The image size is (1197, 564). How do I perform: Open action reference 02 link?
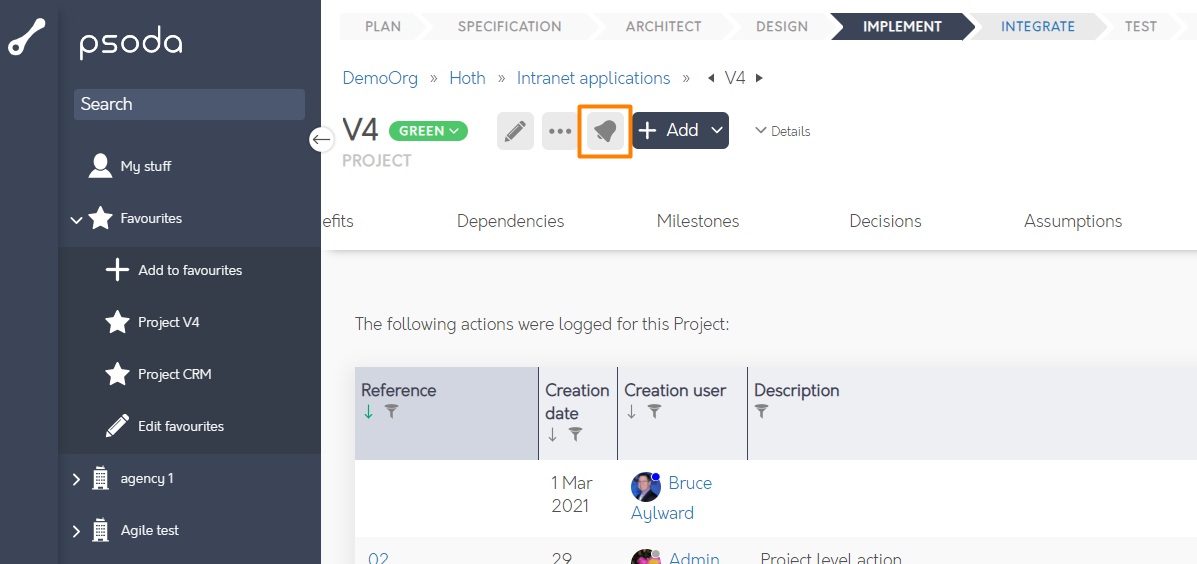[x=379, y=559]
